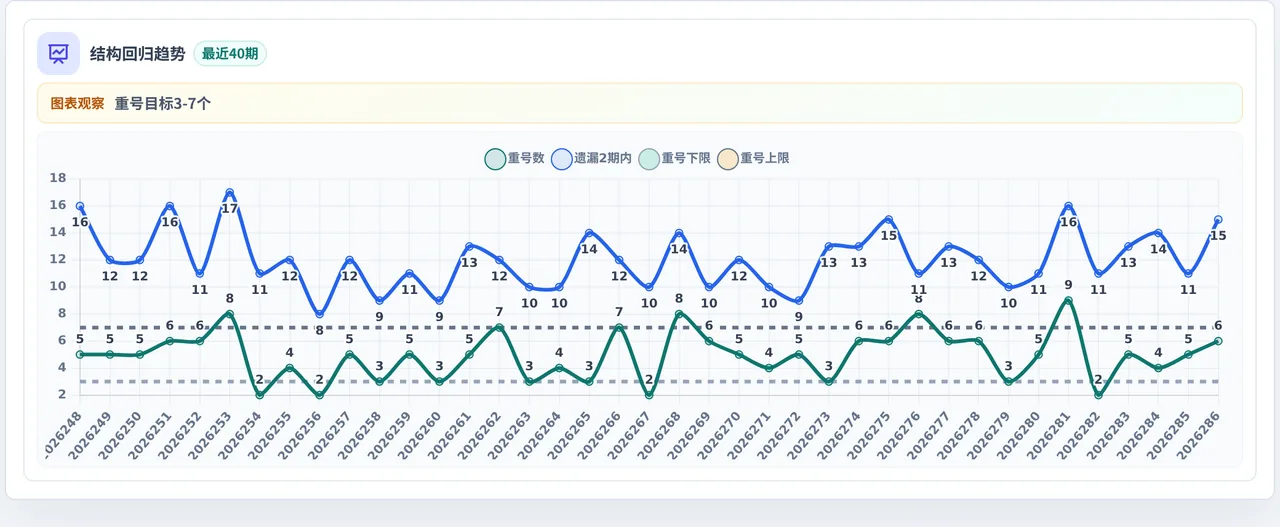Screen dimensions: 1280x527
Task: Hide the 重号下限 dashed line series
Action: click(x=673, y=158)
